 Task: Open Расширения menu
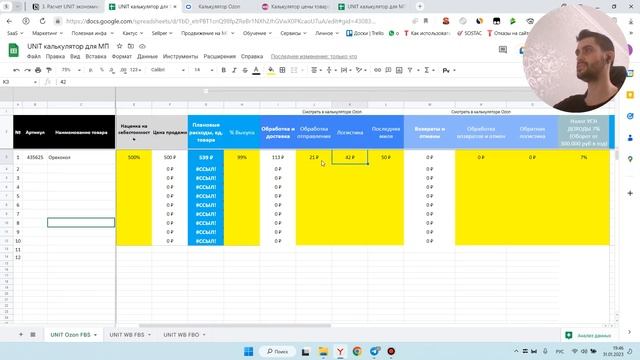click(220, 56)
